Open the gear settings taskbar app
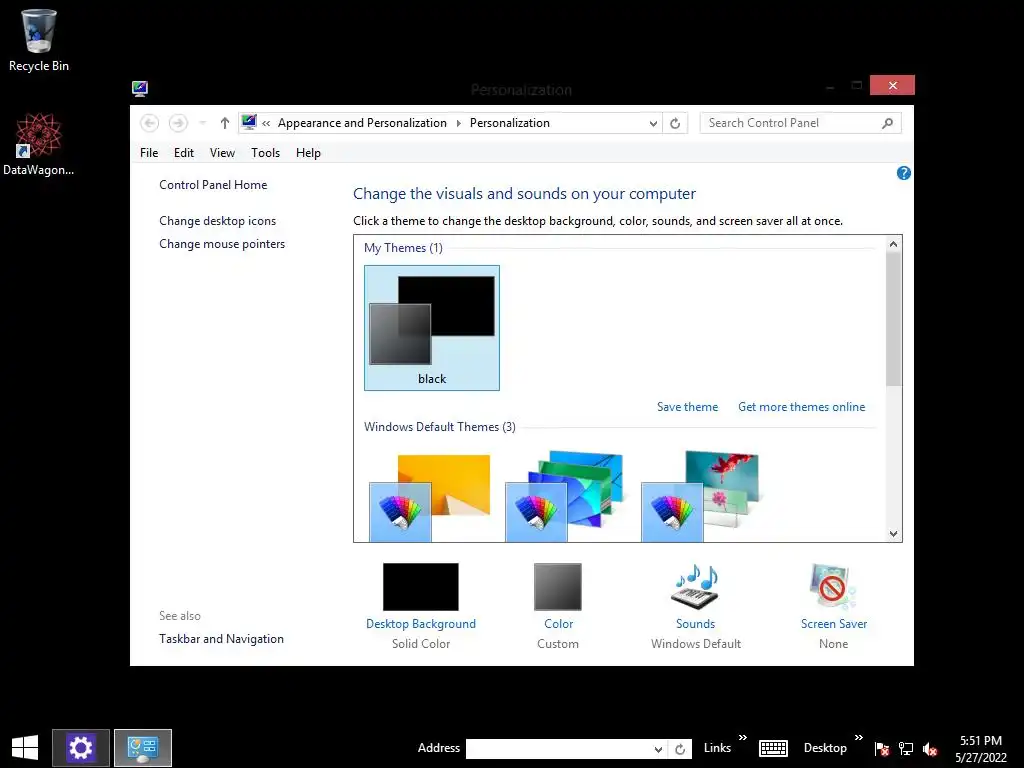Viewport: 1024px width, 768px height. [x=81, y=748]
